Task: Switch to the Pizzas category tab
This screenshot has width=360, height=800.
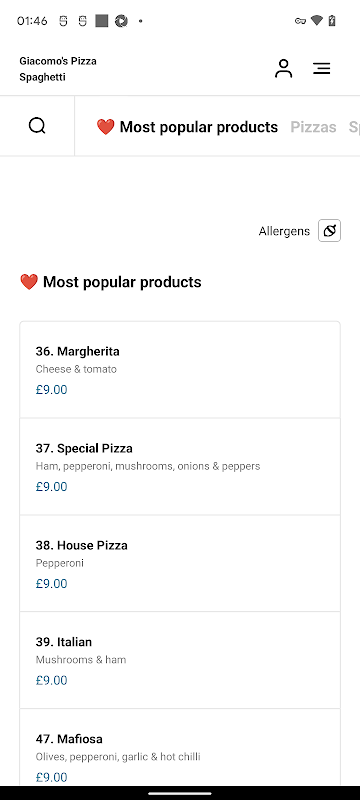Action: click(x=313, y=127)
